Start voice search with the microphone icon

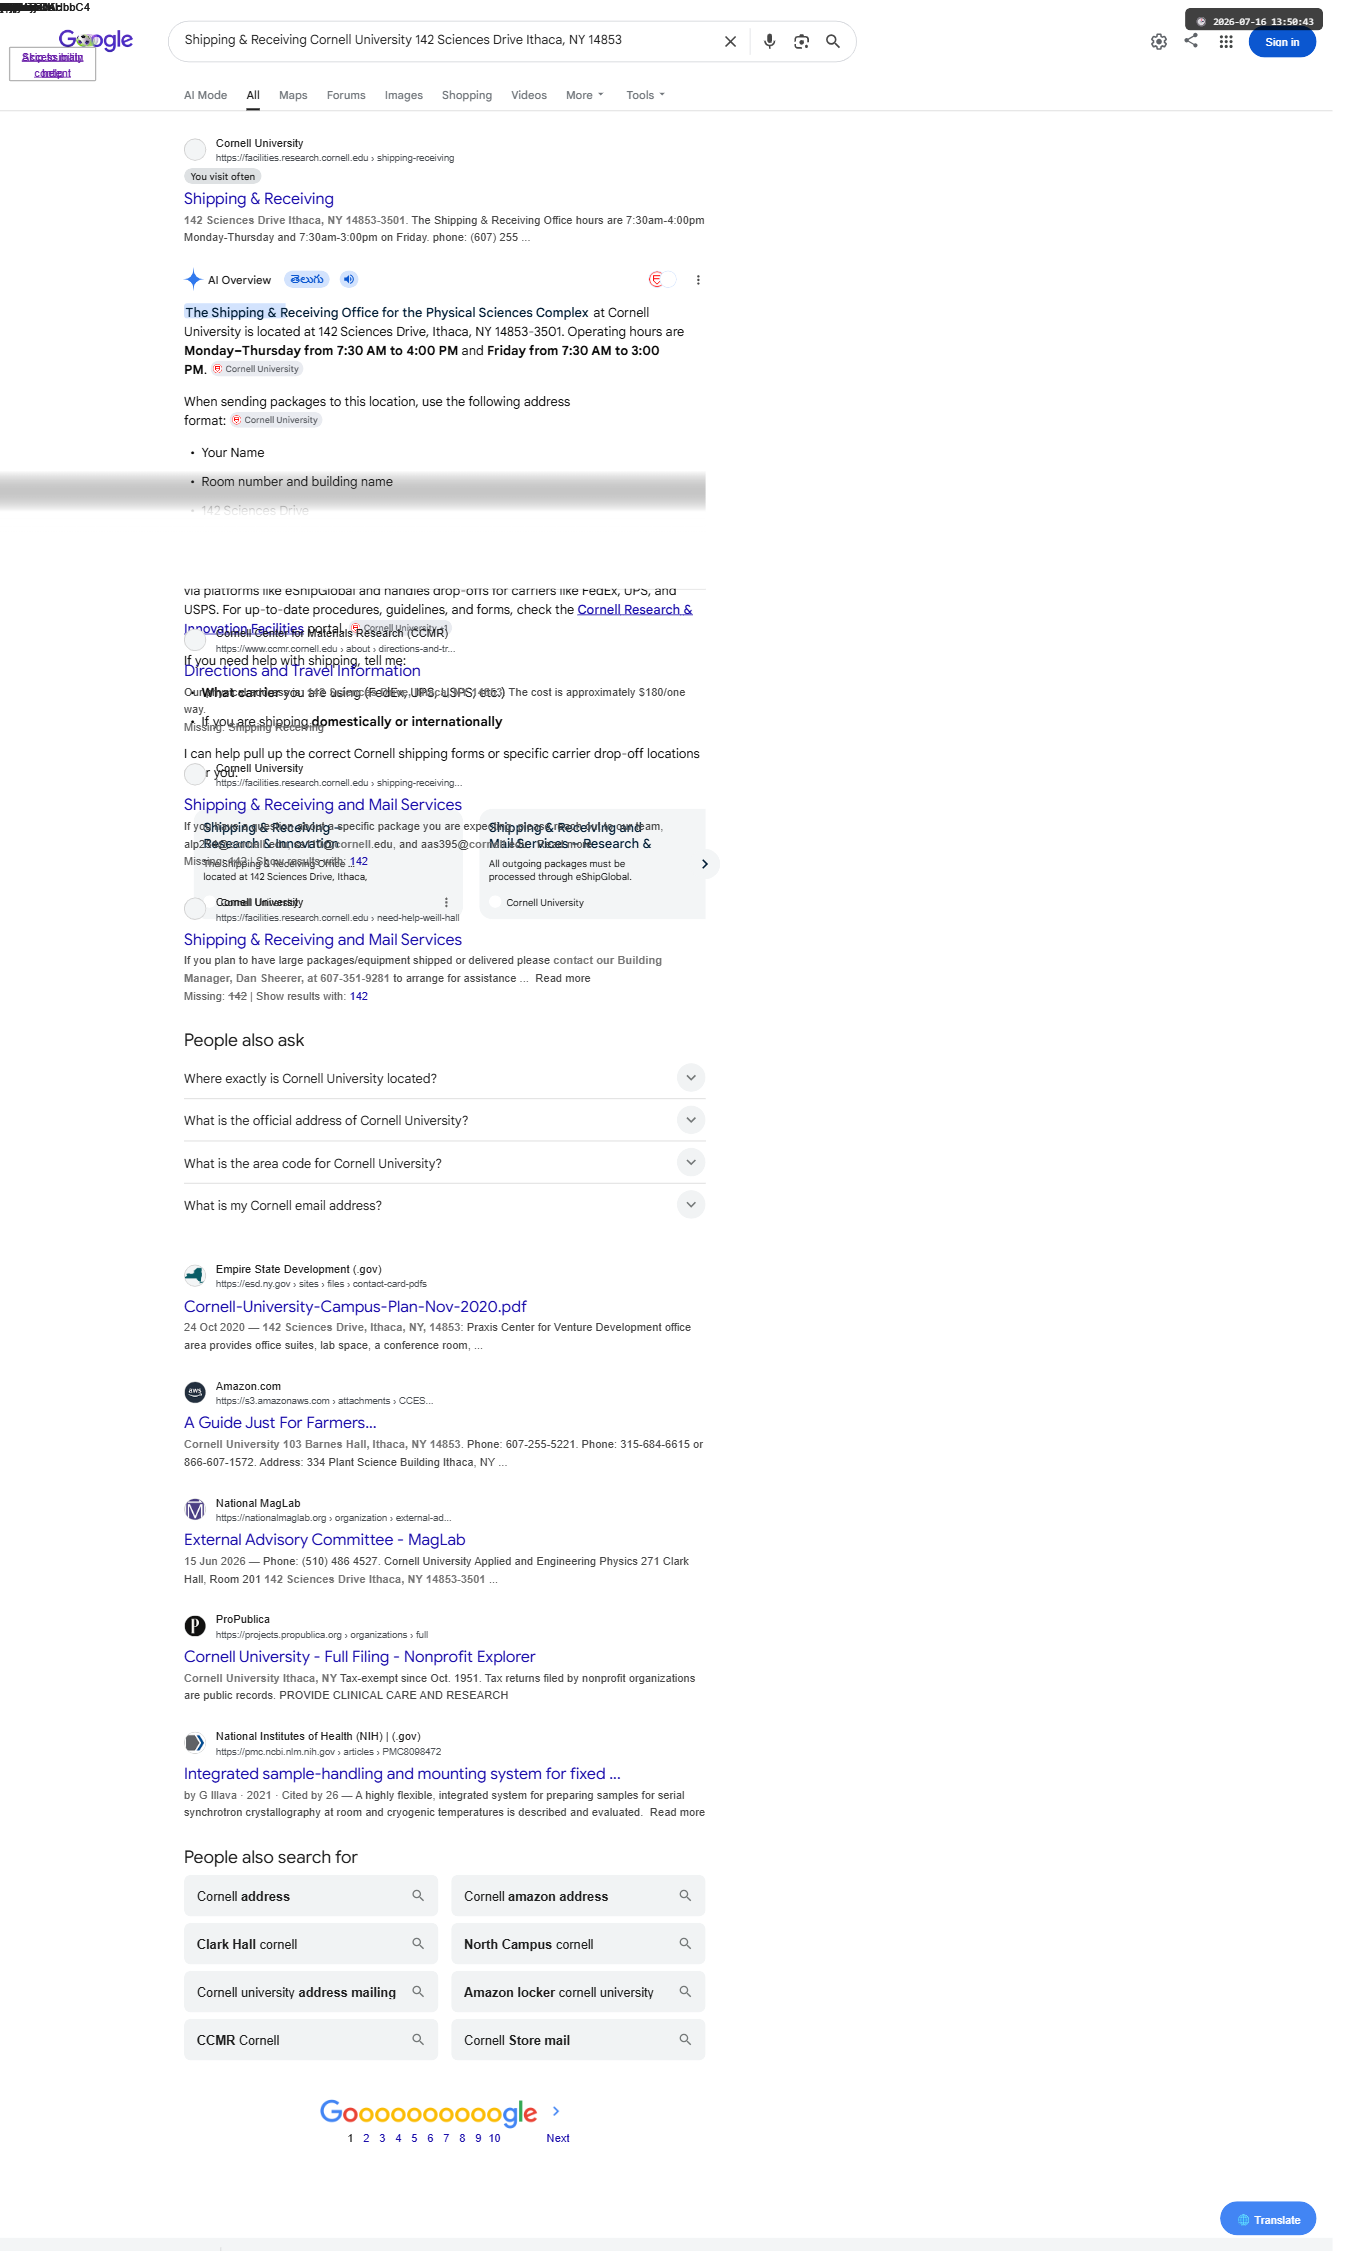(769, 42)
